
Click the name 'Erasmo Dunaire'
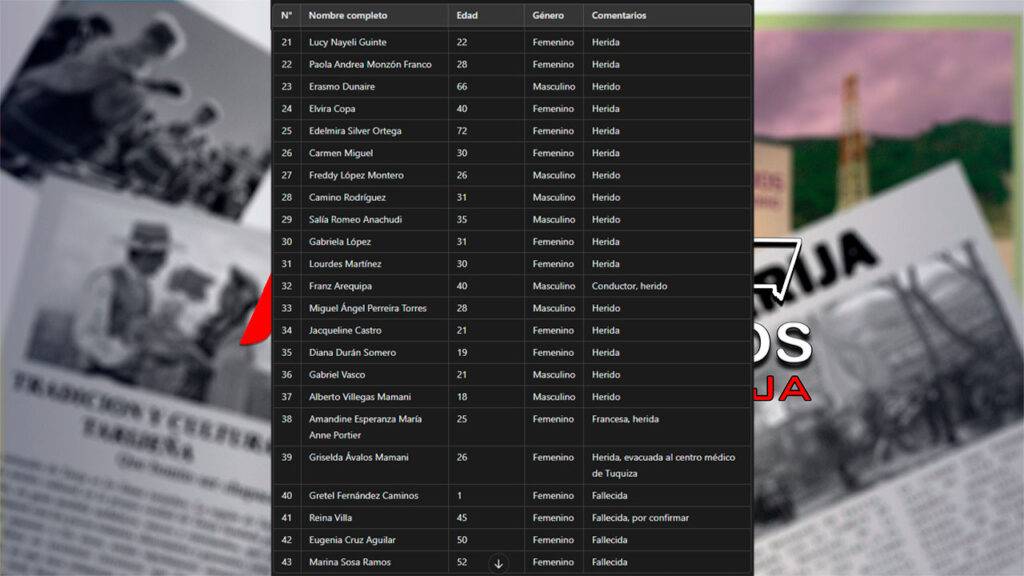click(342, 87)
